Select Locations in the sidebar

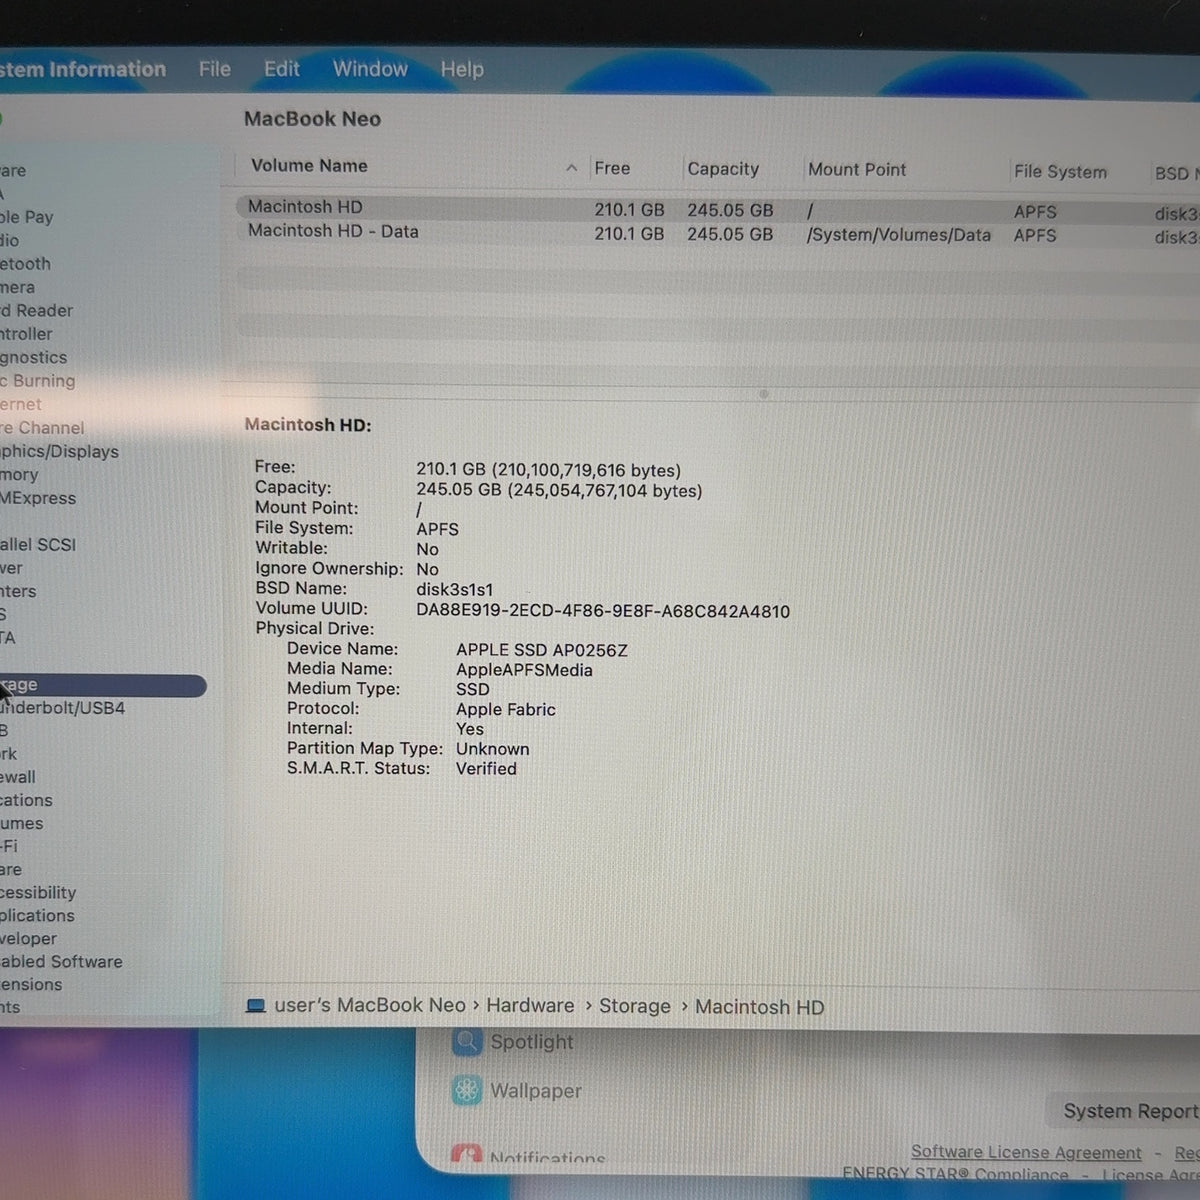26,800
